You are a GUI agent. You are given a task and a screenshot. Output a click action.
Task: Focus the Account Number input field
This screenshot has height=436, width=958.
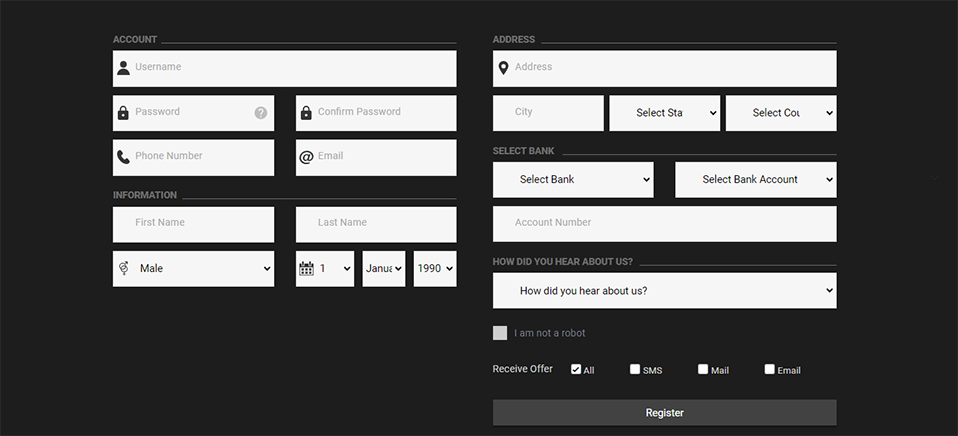[x=664, y=224]
